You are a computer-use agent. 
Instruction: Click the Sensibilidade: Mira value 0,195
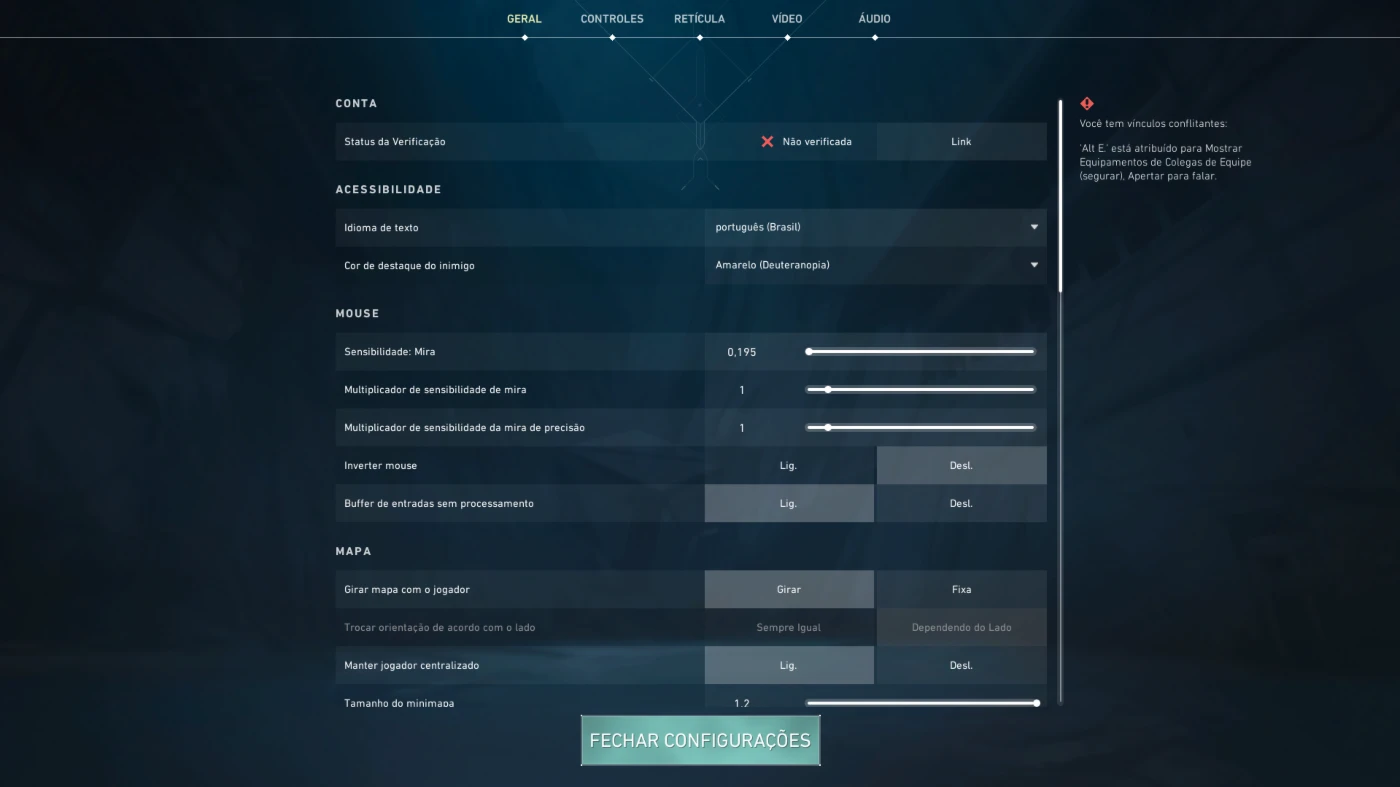point(742,352)
